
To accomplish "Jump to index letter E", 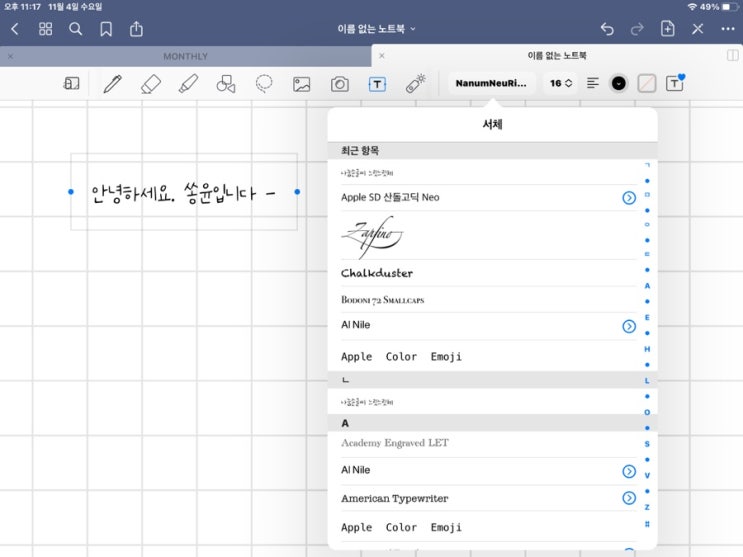I will 647,318.
